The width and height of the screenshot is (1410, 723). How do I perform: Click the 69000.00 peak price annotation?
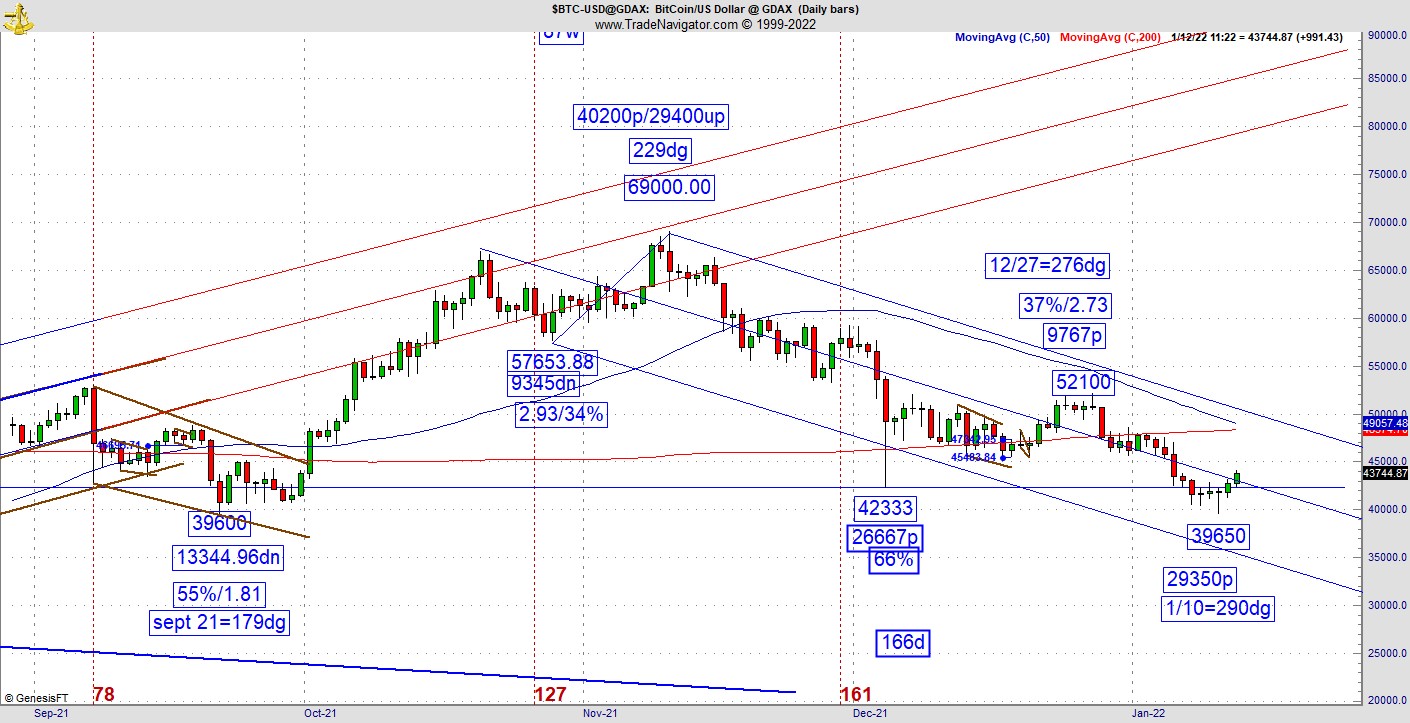point(669,187)
